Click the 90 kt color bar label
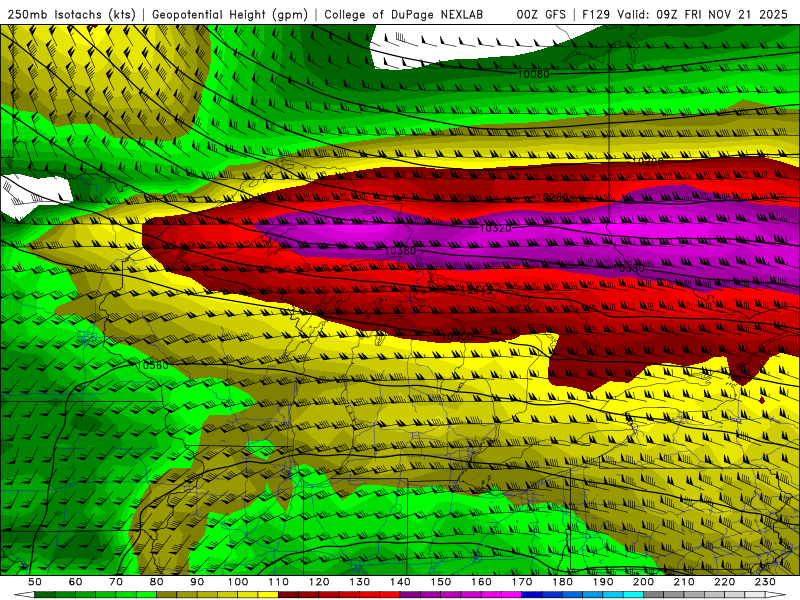800x600 pixels. pos(197,582)
